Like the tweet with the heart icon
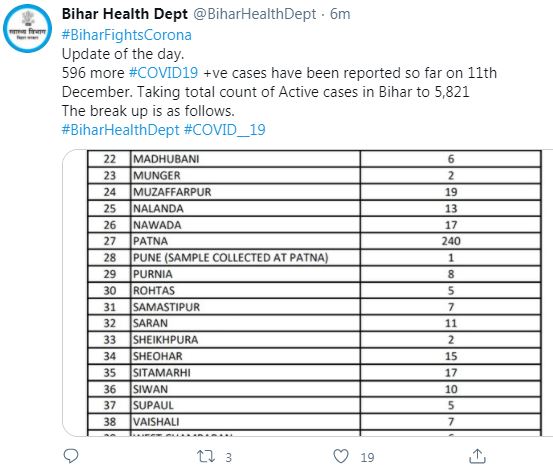 341,456
